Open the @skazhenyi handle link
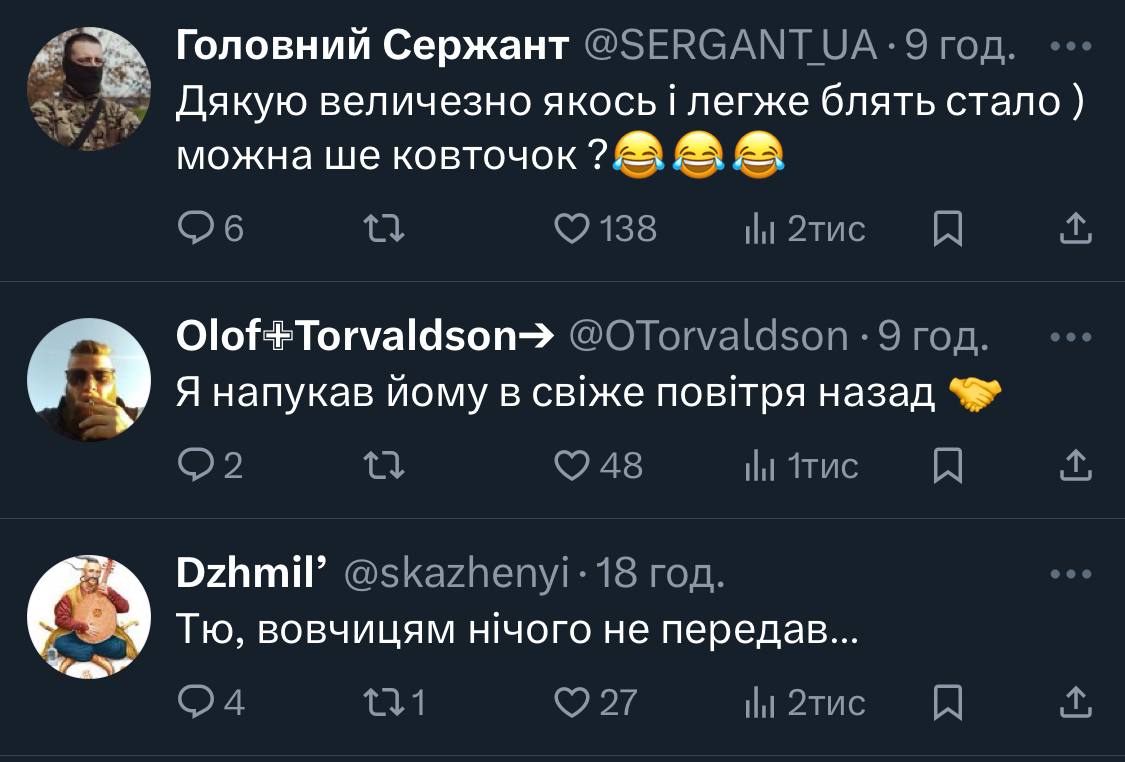Screen dimensions: 1125x762 457,575
